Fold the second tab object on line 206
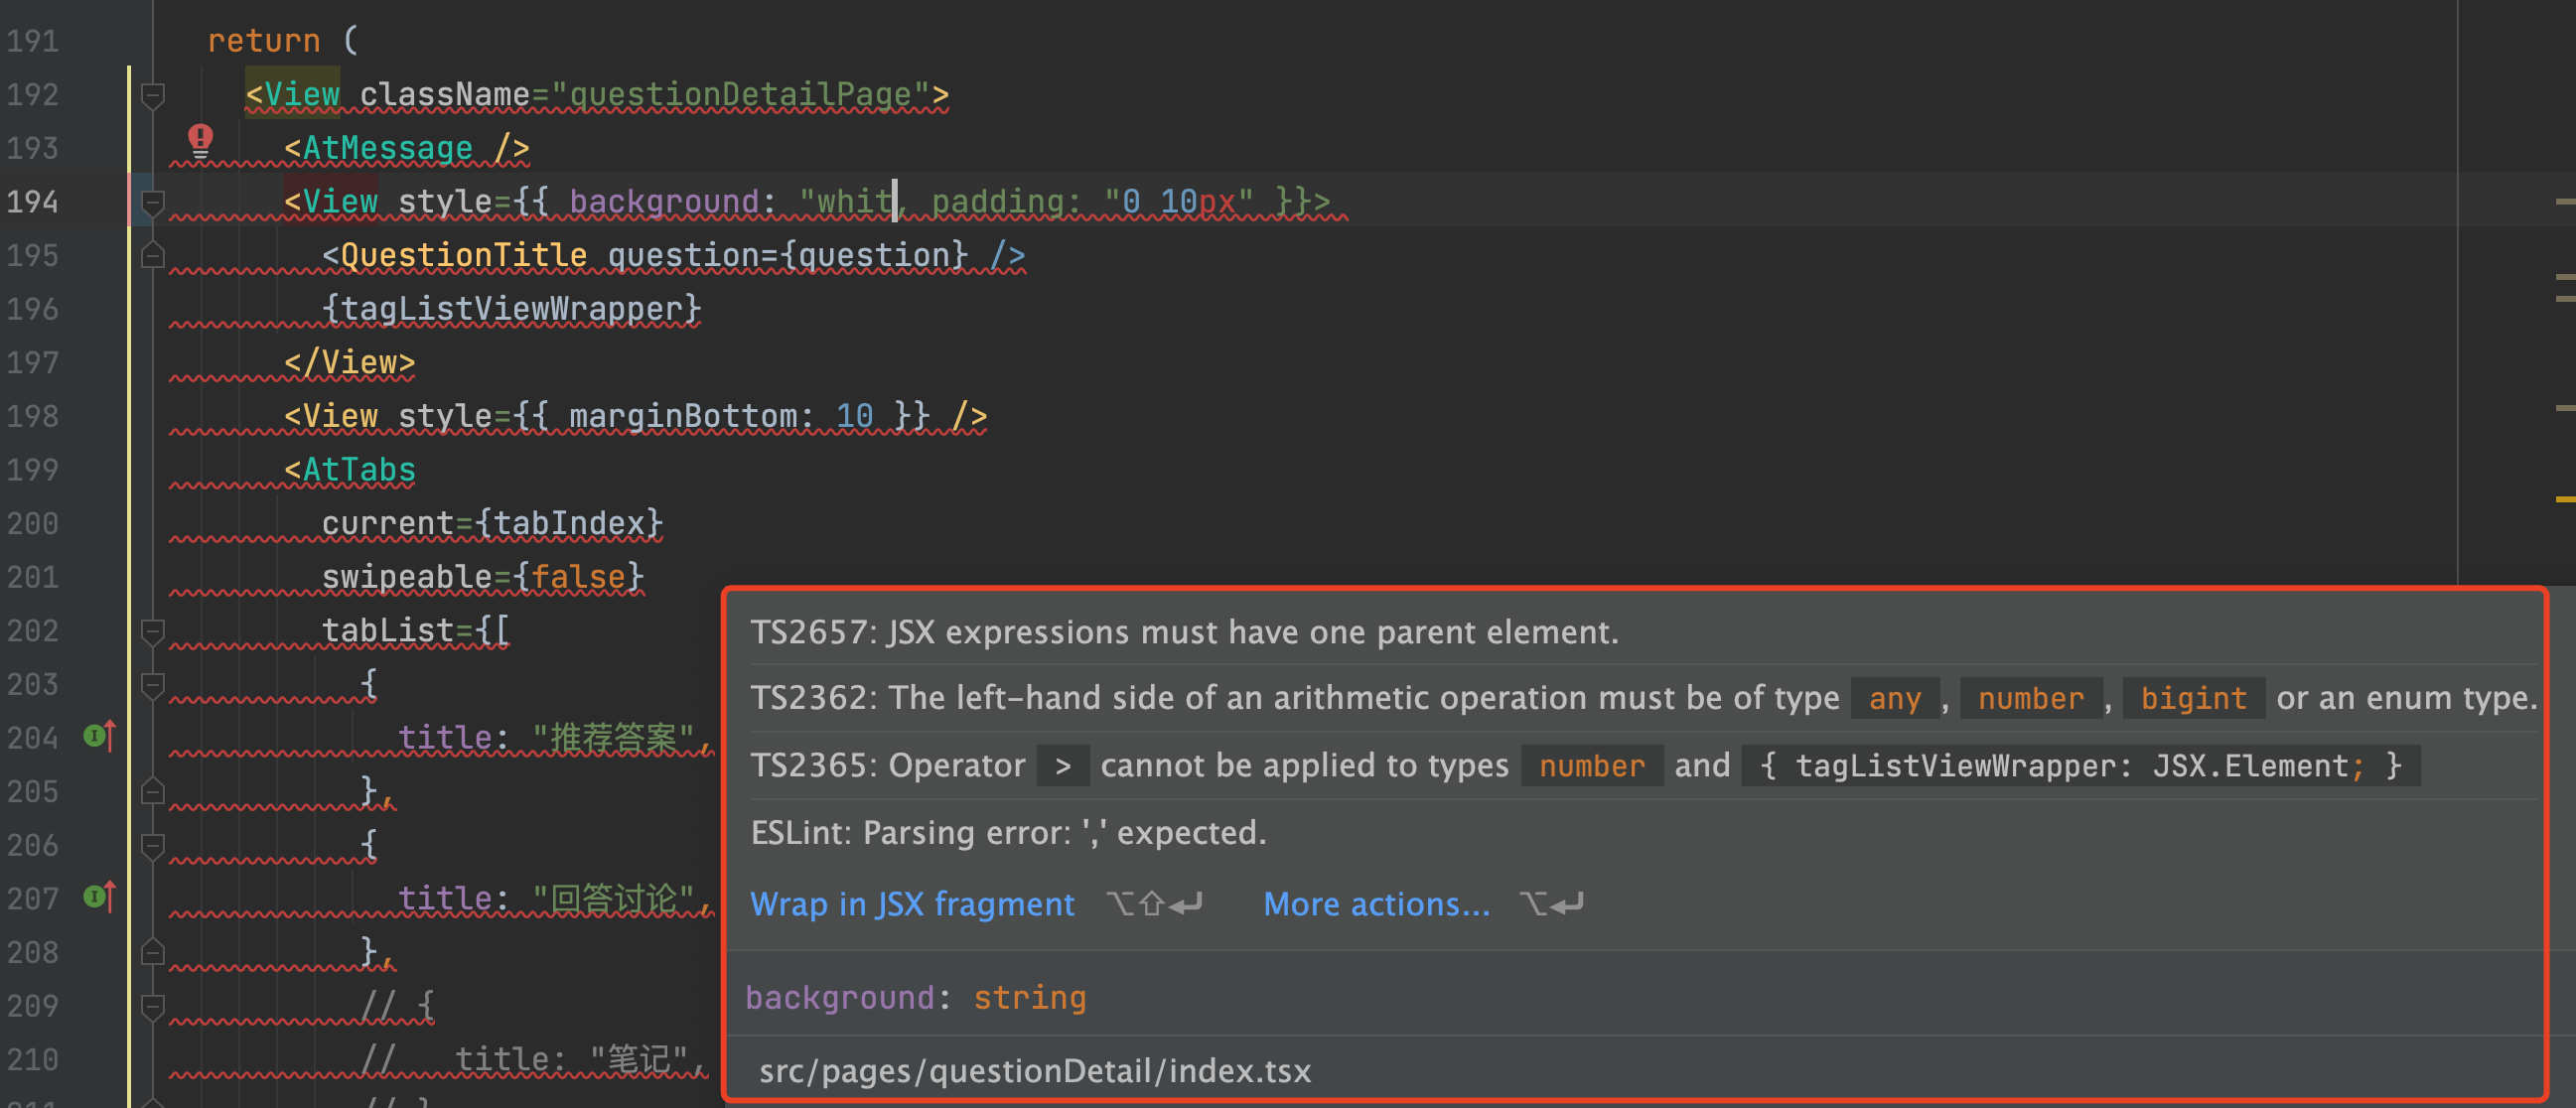2576x1108 pixels. click(x=152, y=846)
